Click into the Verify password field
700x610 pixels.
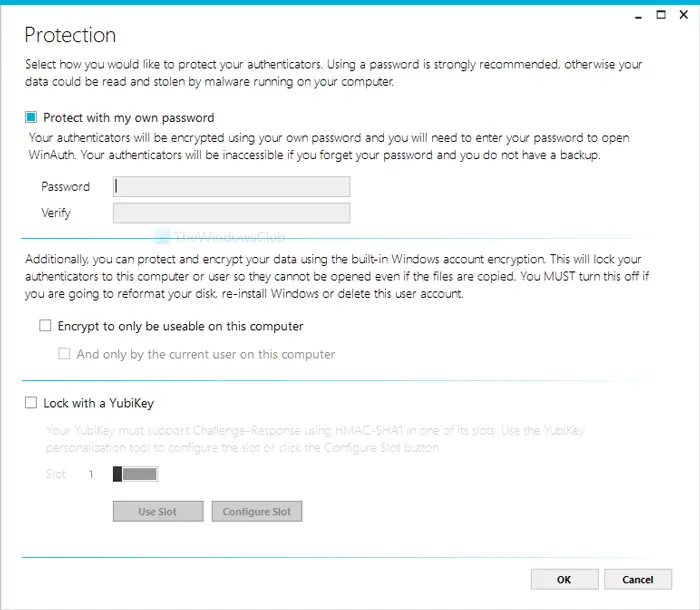tap(231, 213)
